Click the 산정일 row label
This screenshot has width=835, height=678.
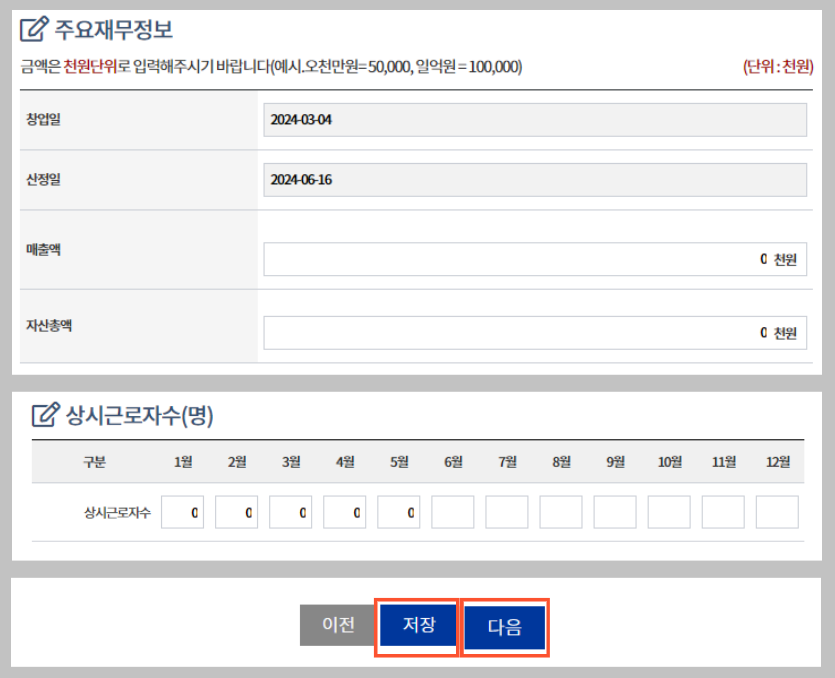(x=44, y=179)
